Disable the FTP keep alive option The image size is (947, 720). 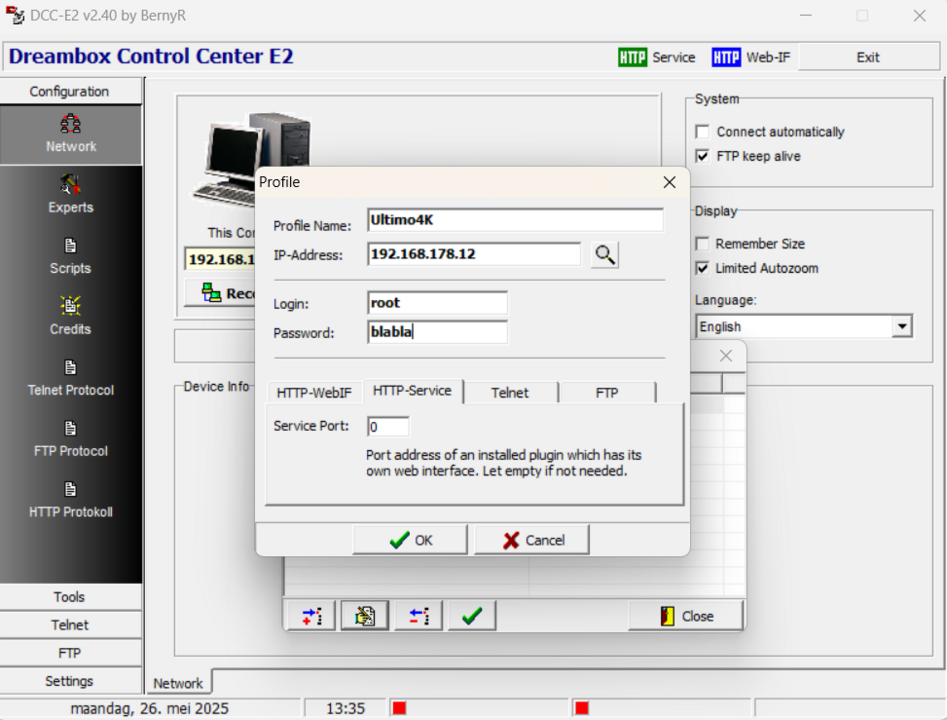pyautogui.click(x=702, y=155)
